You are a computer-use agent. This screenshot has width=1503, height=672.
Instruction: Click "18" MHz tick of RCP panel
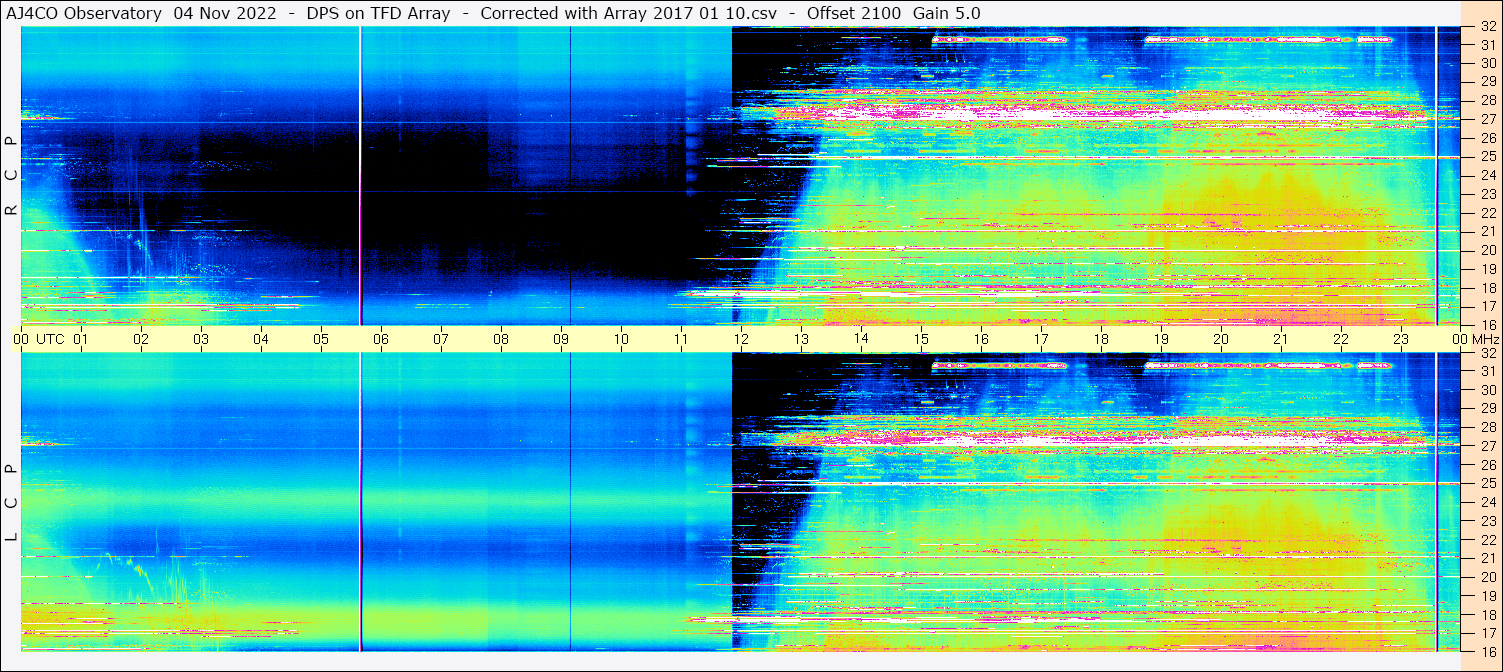click(x=1488, y=288)
